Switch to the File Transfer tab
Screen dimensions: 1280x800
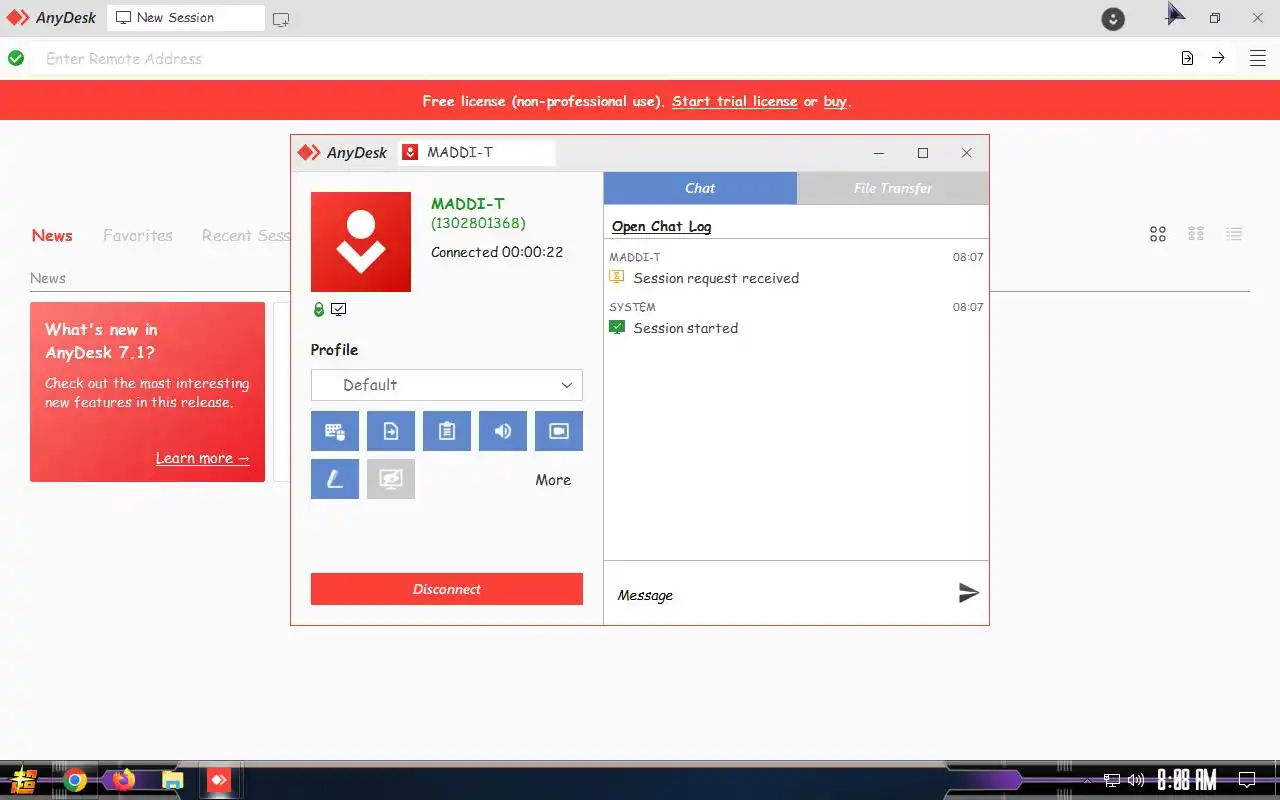[893, 188]
